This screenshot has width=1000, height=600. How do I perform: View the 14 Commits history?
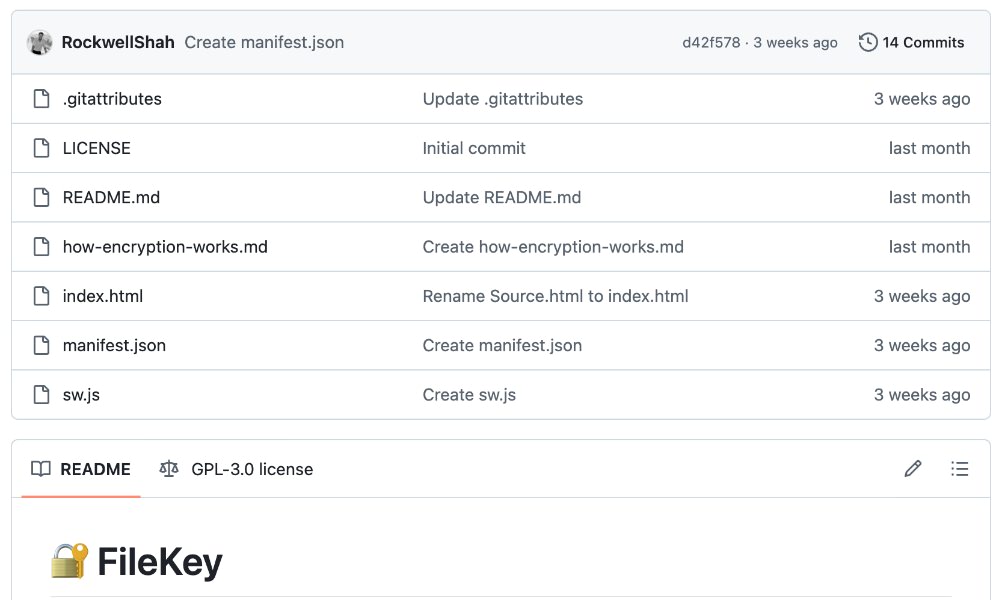[x=911, y=43]
